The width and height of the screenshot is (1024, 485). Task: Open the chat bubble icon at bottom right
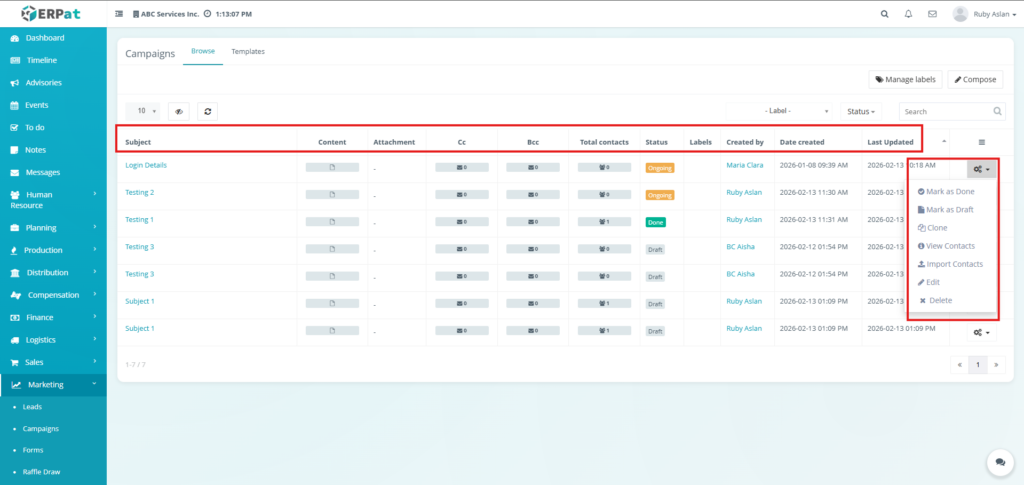997,461
